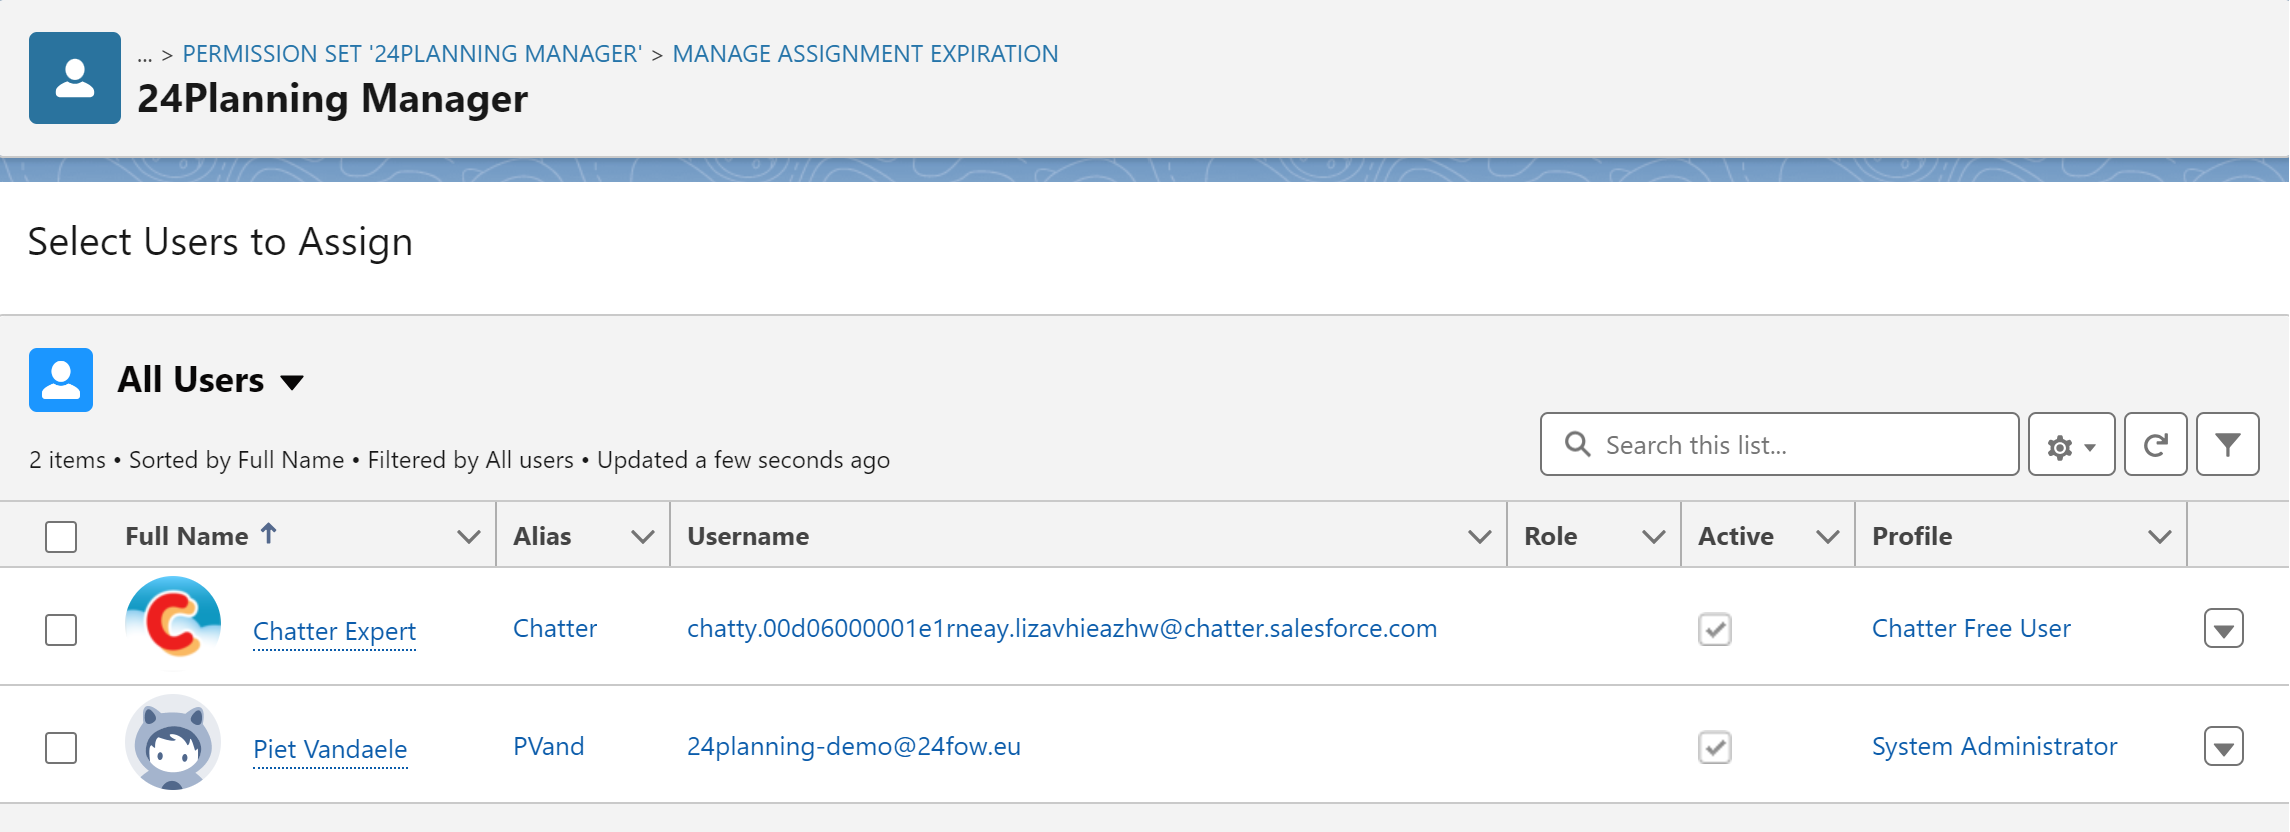
Task: Open the filter funnel icon
Action: pos(2227,445)
